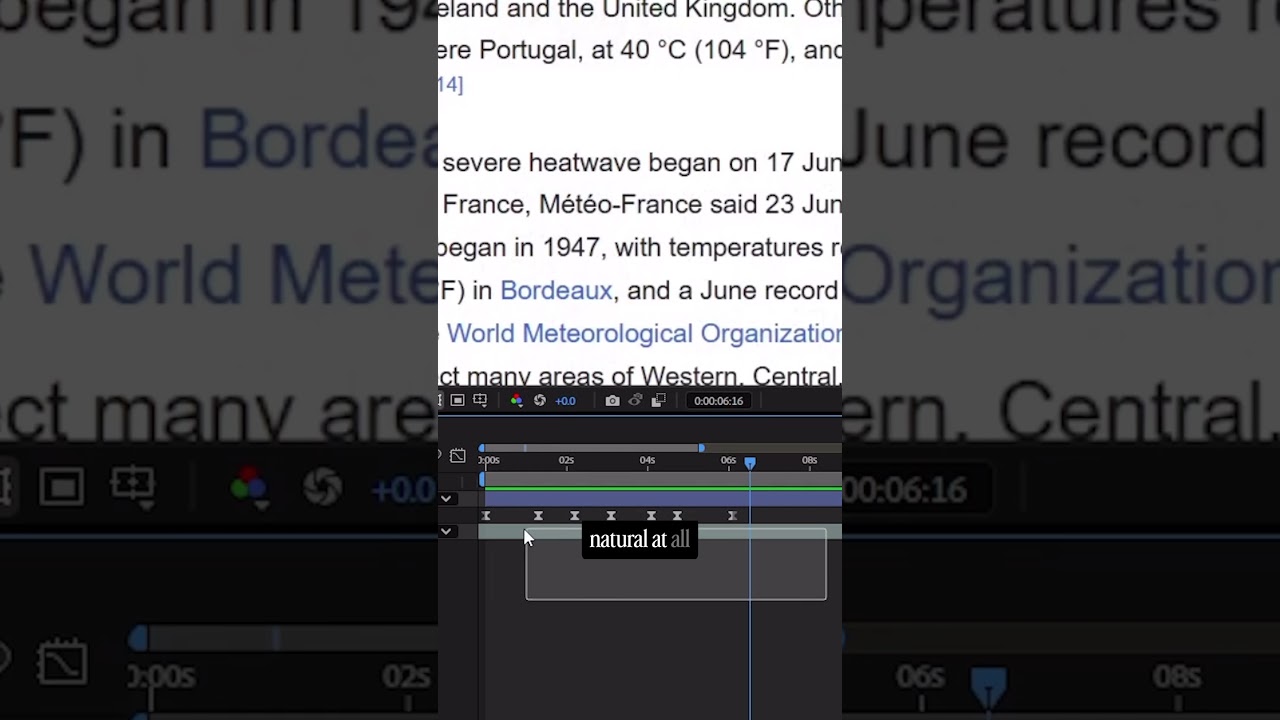Image resolution: width=1280 pixels, height=720 pixels.
Task: Grab the time navigator end handle
Action: click(x=701, y=448)
